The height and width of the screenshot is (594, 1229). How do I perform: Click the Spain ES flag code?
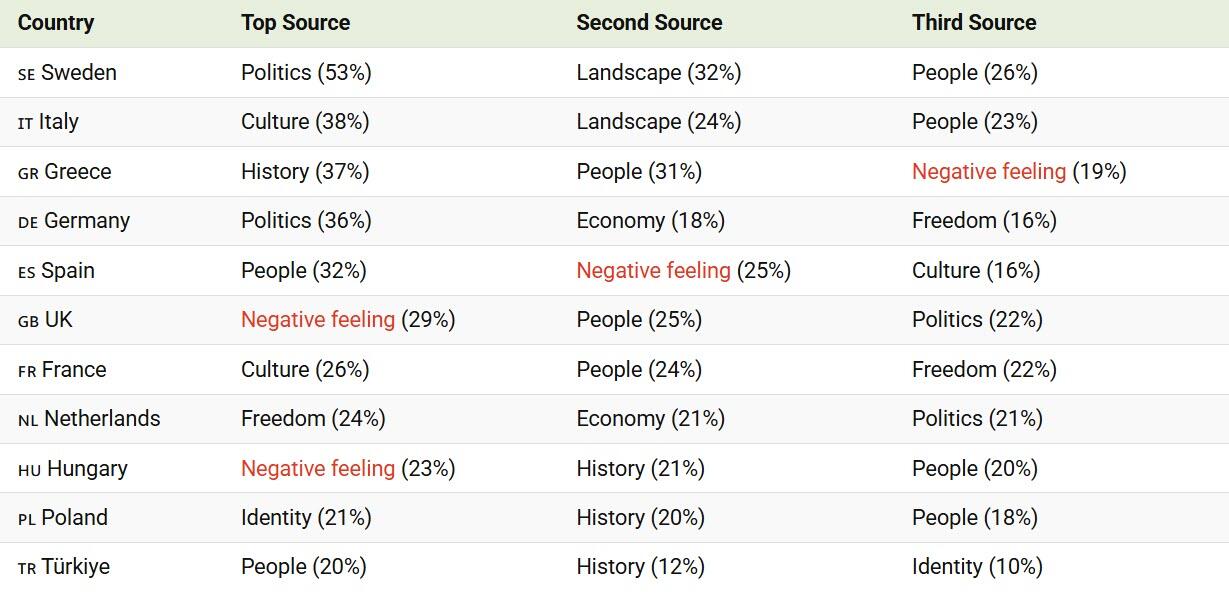[26, 272]
